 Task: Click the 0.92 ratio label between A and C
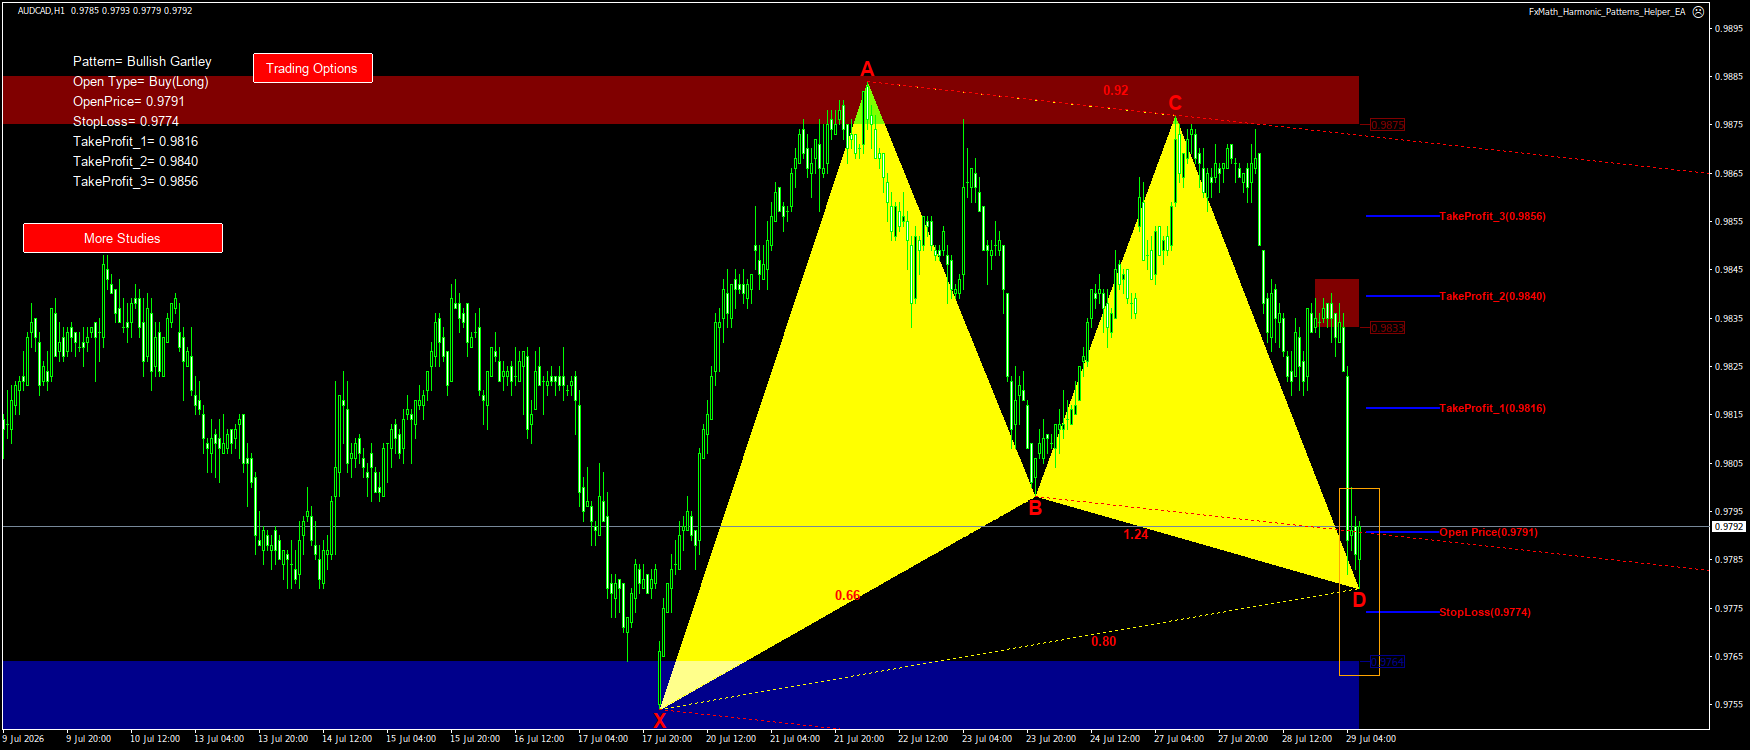(x=1116, y=90)
